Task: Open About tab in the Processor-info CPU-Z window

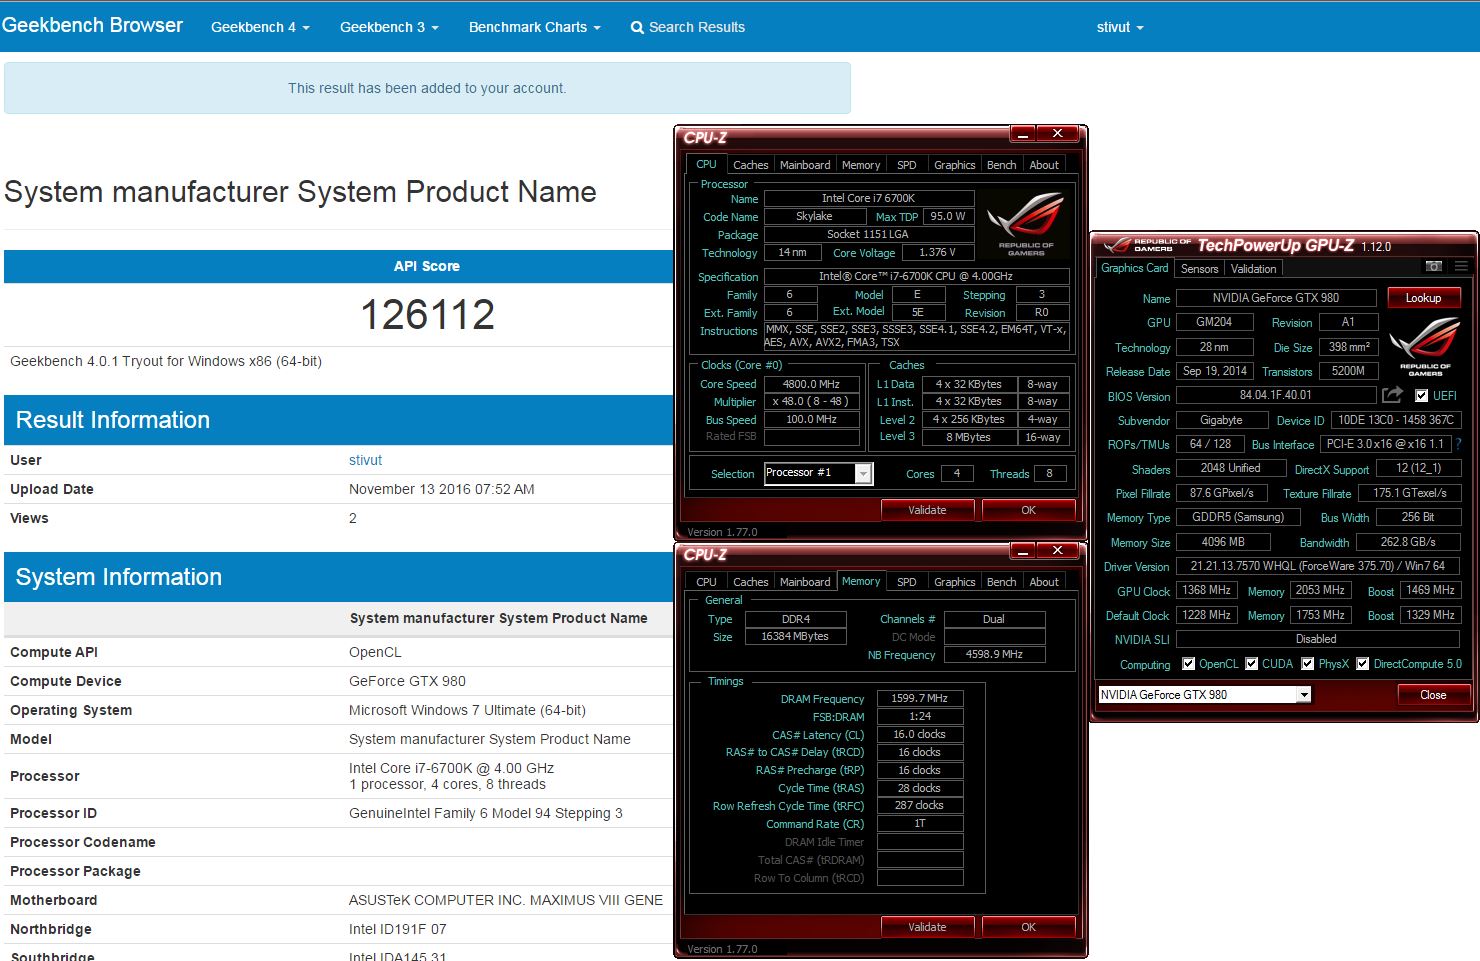Action: (1044, 165)
